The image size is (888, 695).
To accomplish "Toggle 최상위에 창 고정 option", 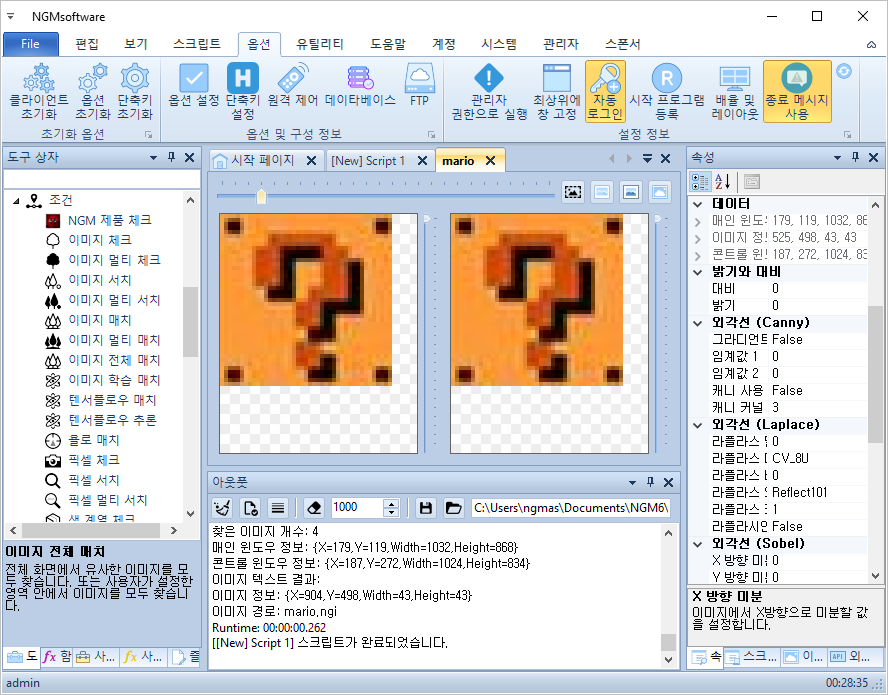I will tap(557, 91).
